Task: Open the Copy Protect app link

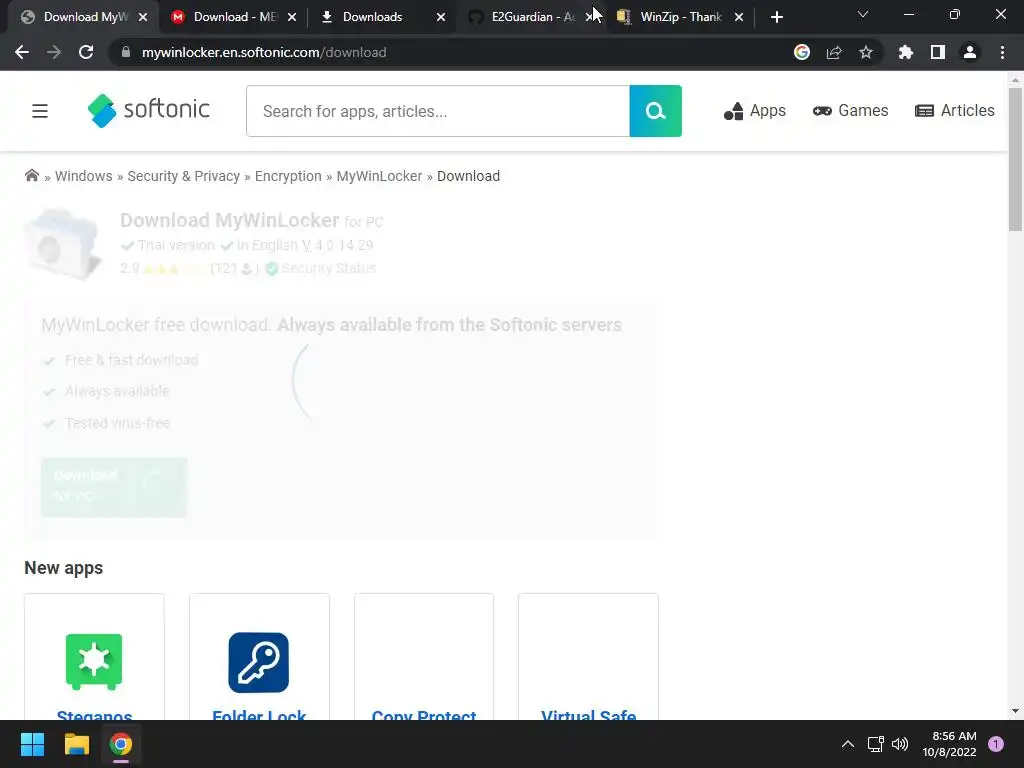Action: (x=424, y=716)
